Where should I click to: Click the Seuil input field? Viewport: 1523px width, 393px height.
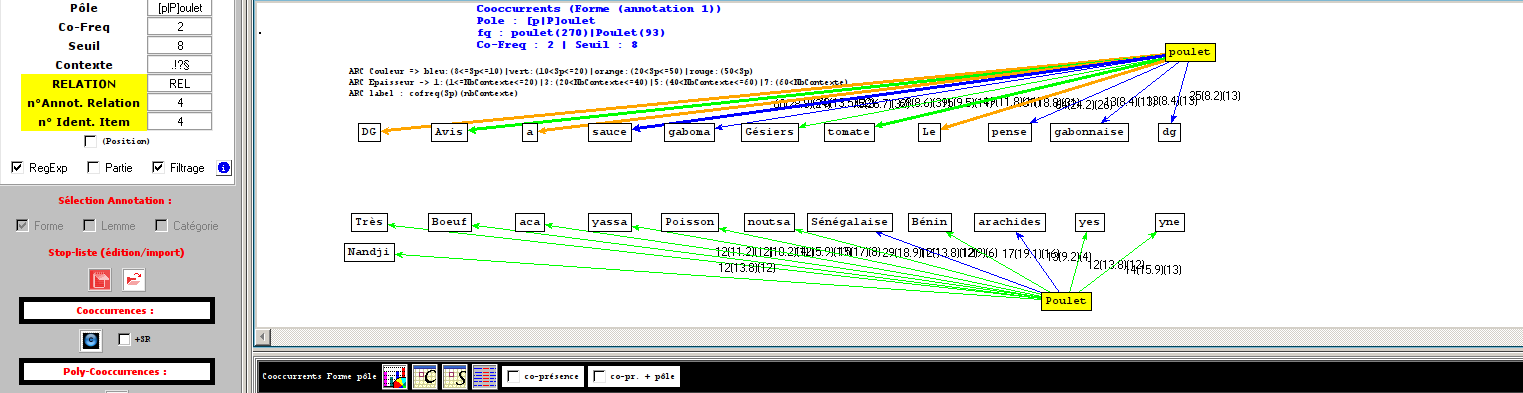179,46
